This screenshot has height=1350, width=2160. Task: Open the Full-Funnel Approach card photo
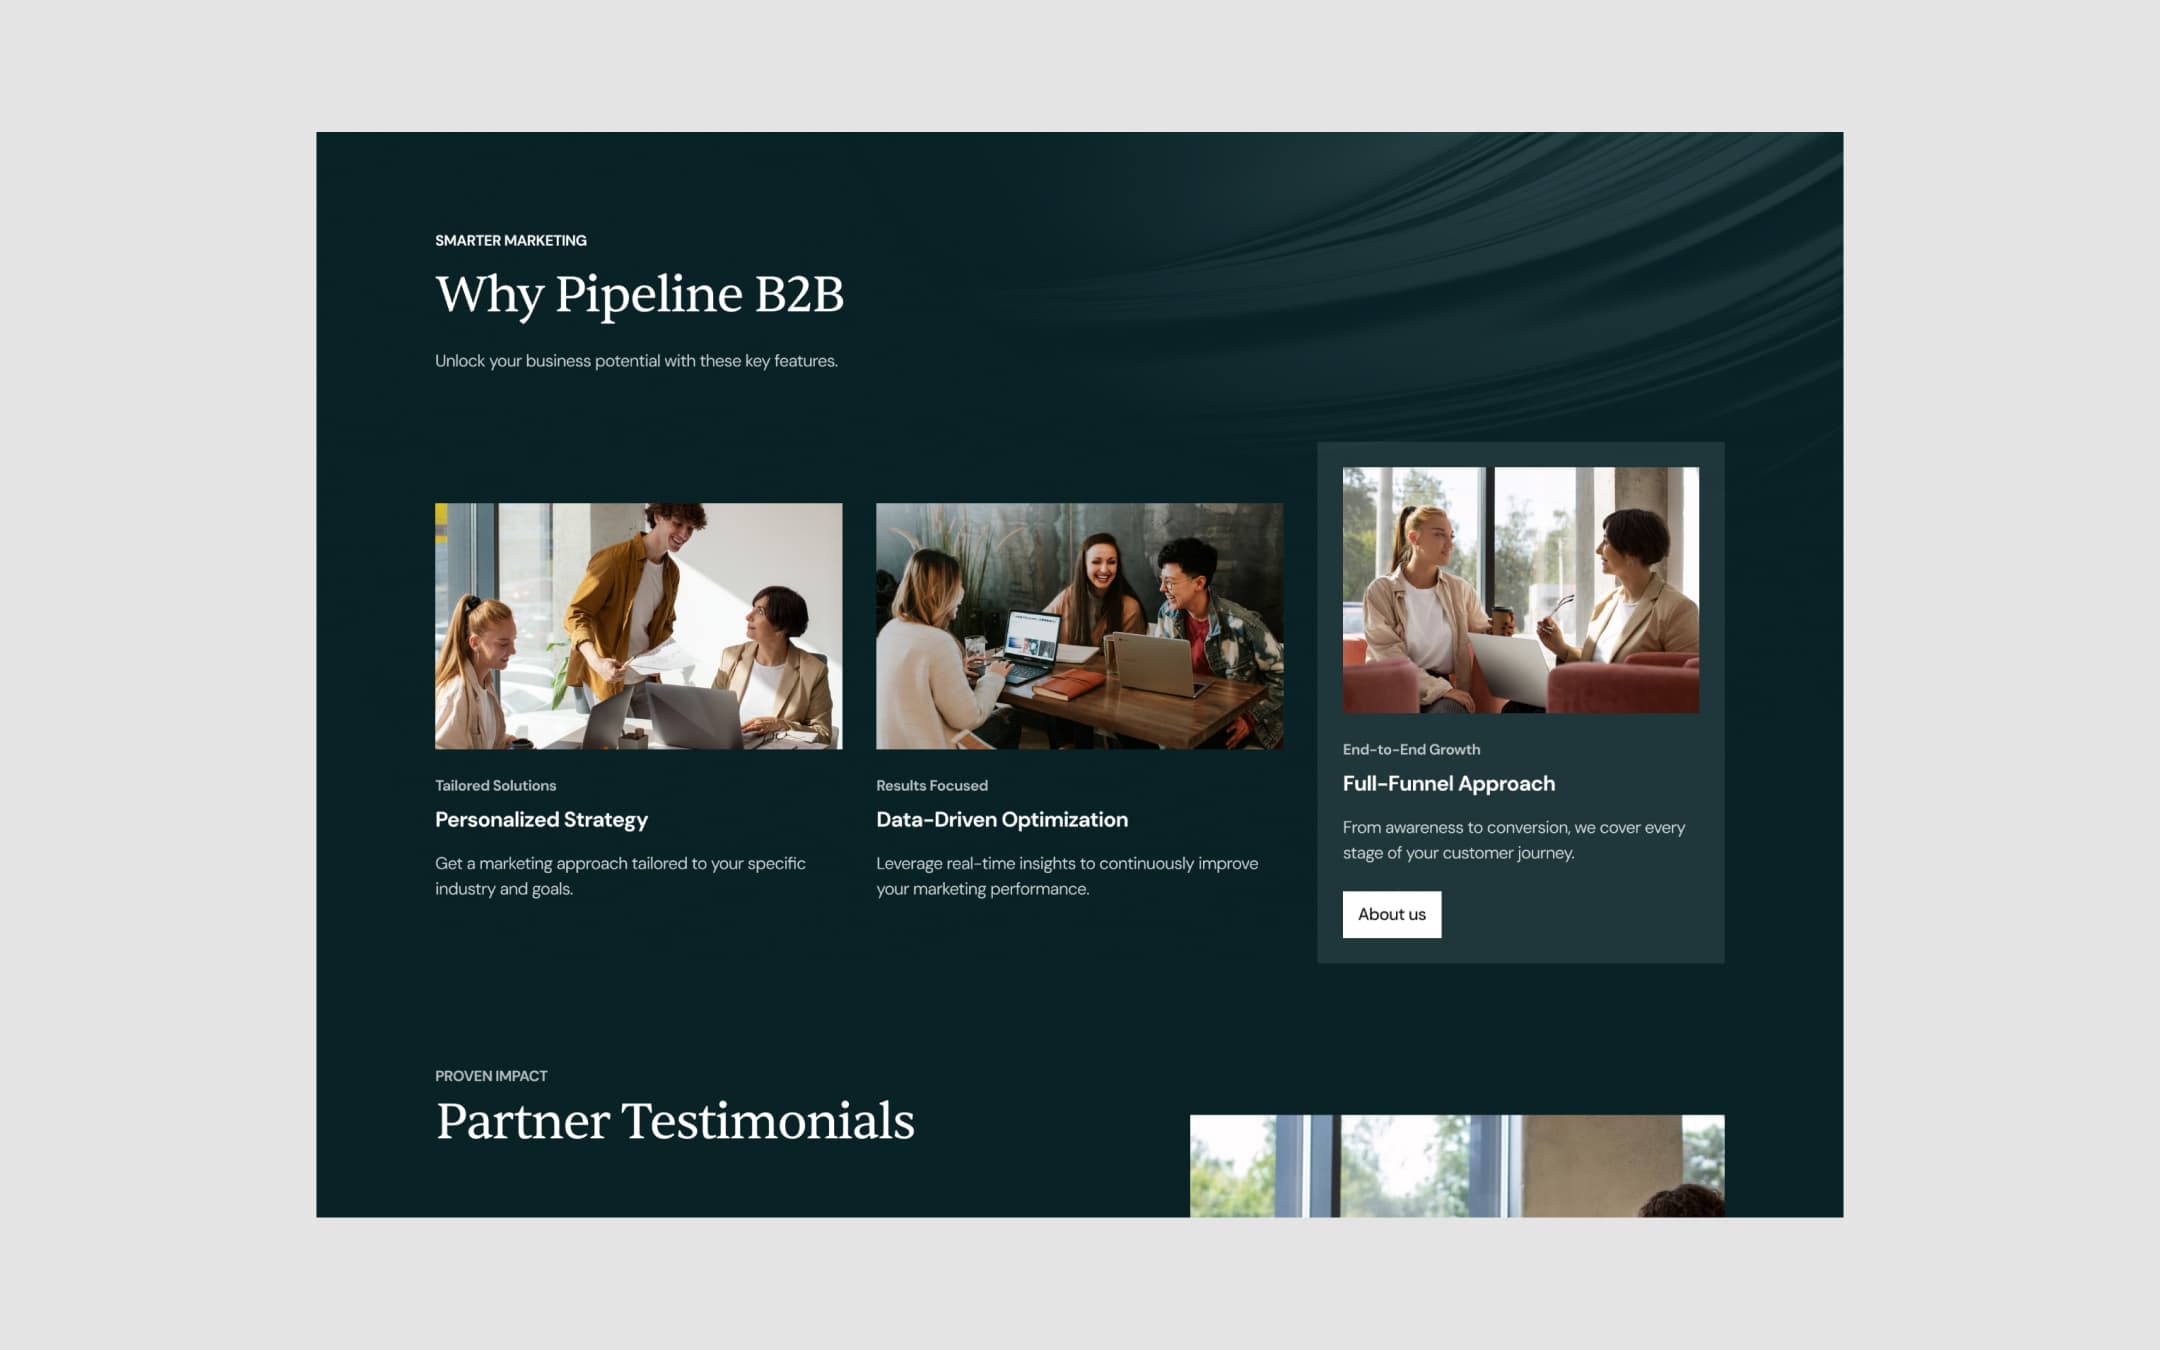[x=1520, y=590]
